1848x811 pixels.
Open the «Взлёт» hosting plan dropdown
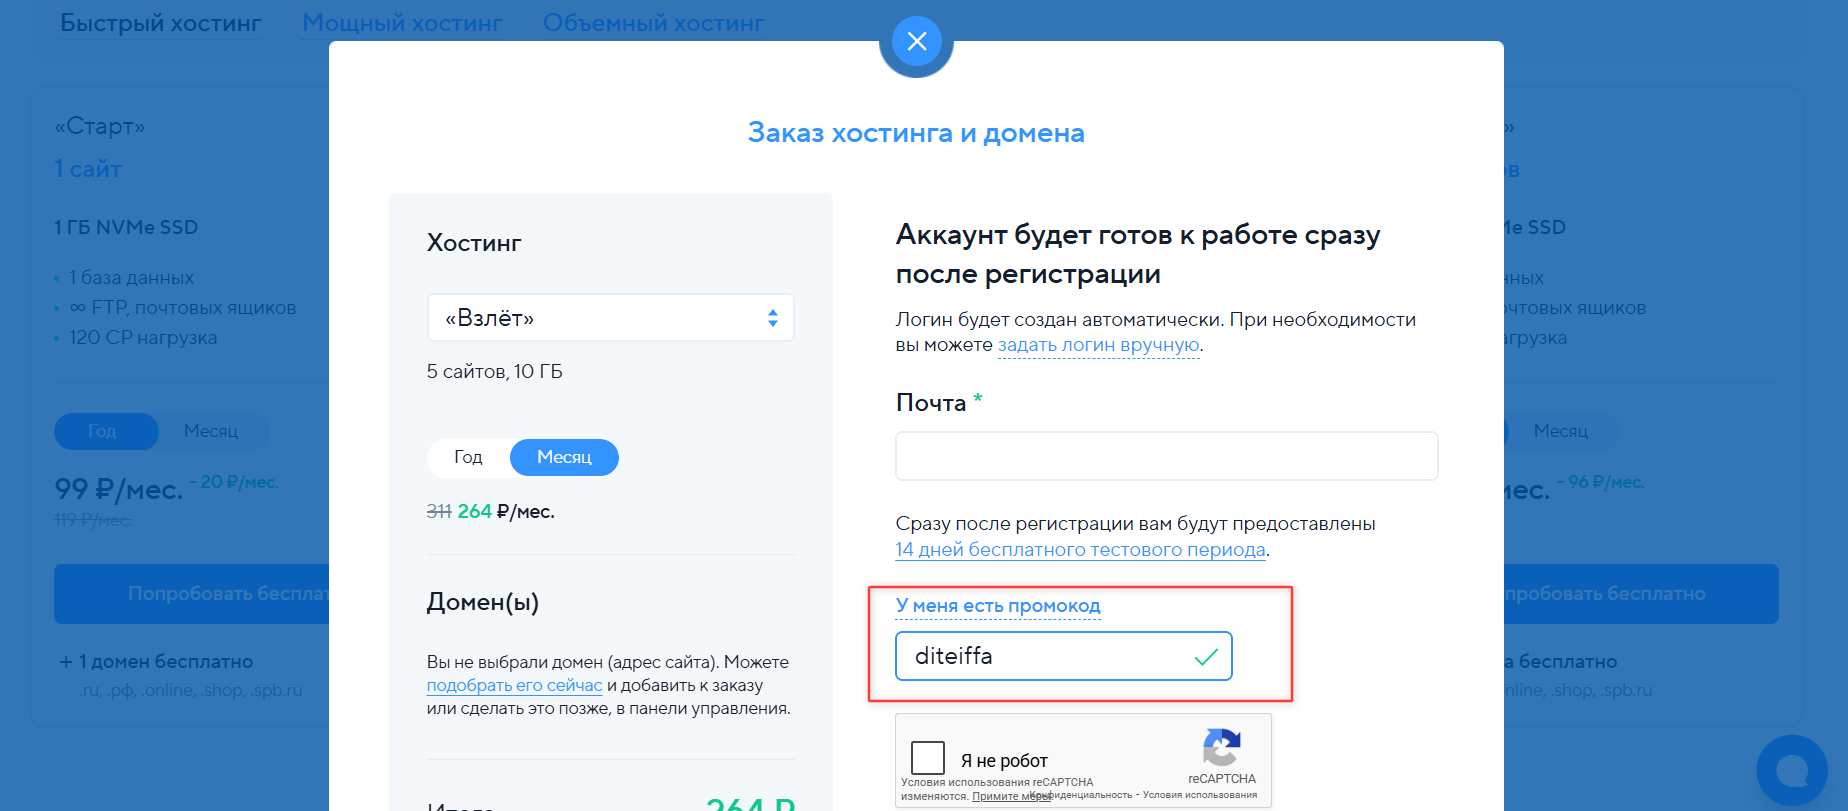tap(610, 318)
